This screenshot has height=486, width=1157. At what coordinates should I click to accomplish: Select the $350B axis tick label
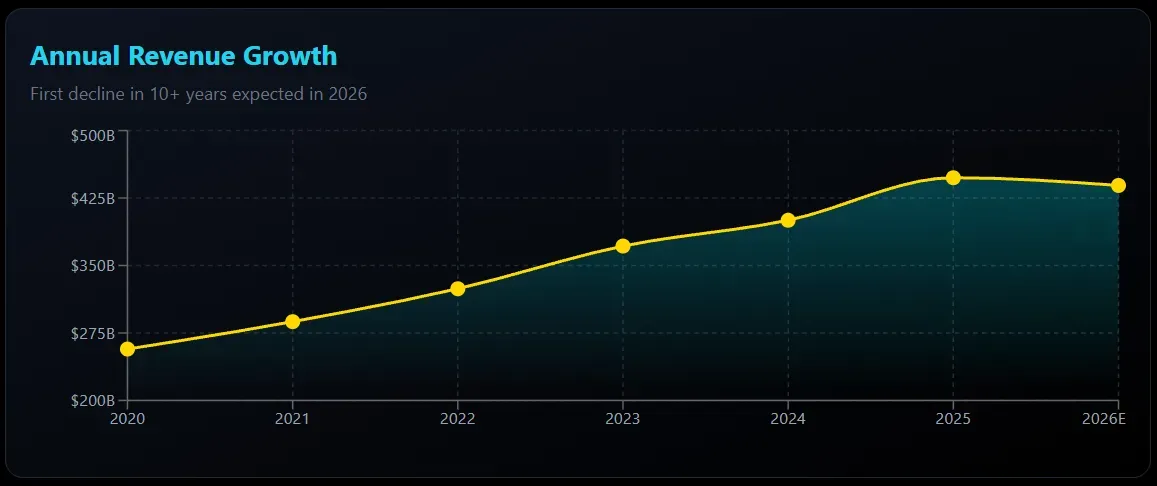tap(93, 266)
